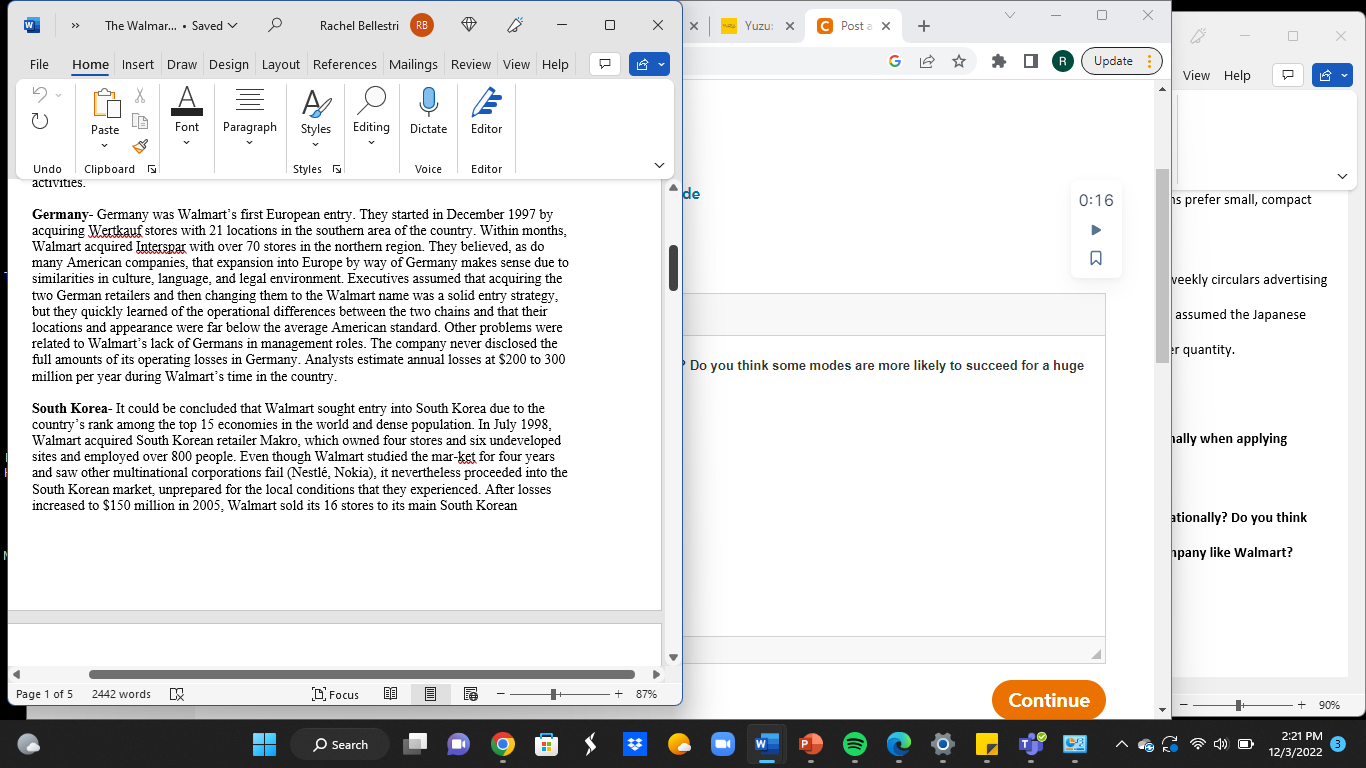Open Dropbox from the taskbar
The height and width of the screenshot is (768, 1366).
[x=635, y=744]
